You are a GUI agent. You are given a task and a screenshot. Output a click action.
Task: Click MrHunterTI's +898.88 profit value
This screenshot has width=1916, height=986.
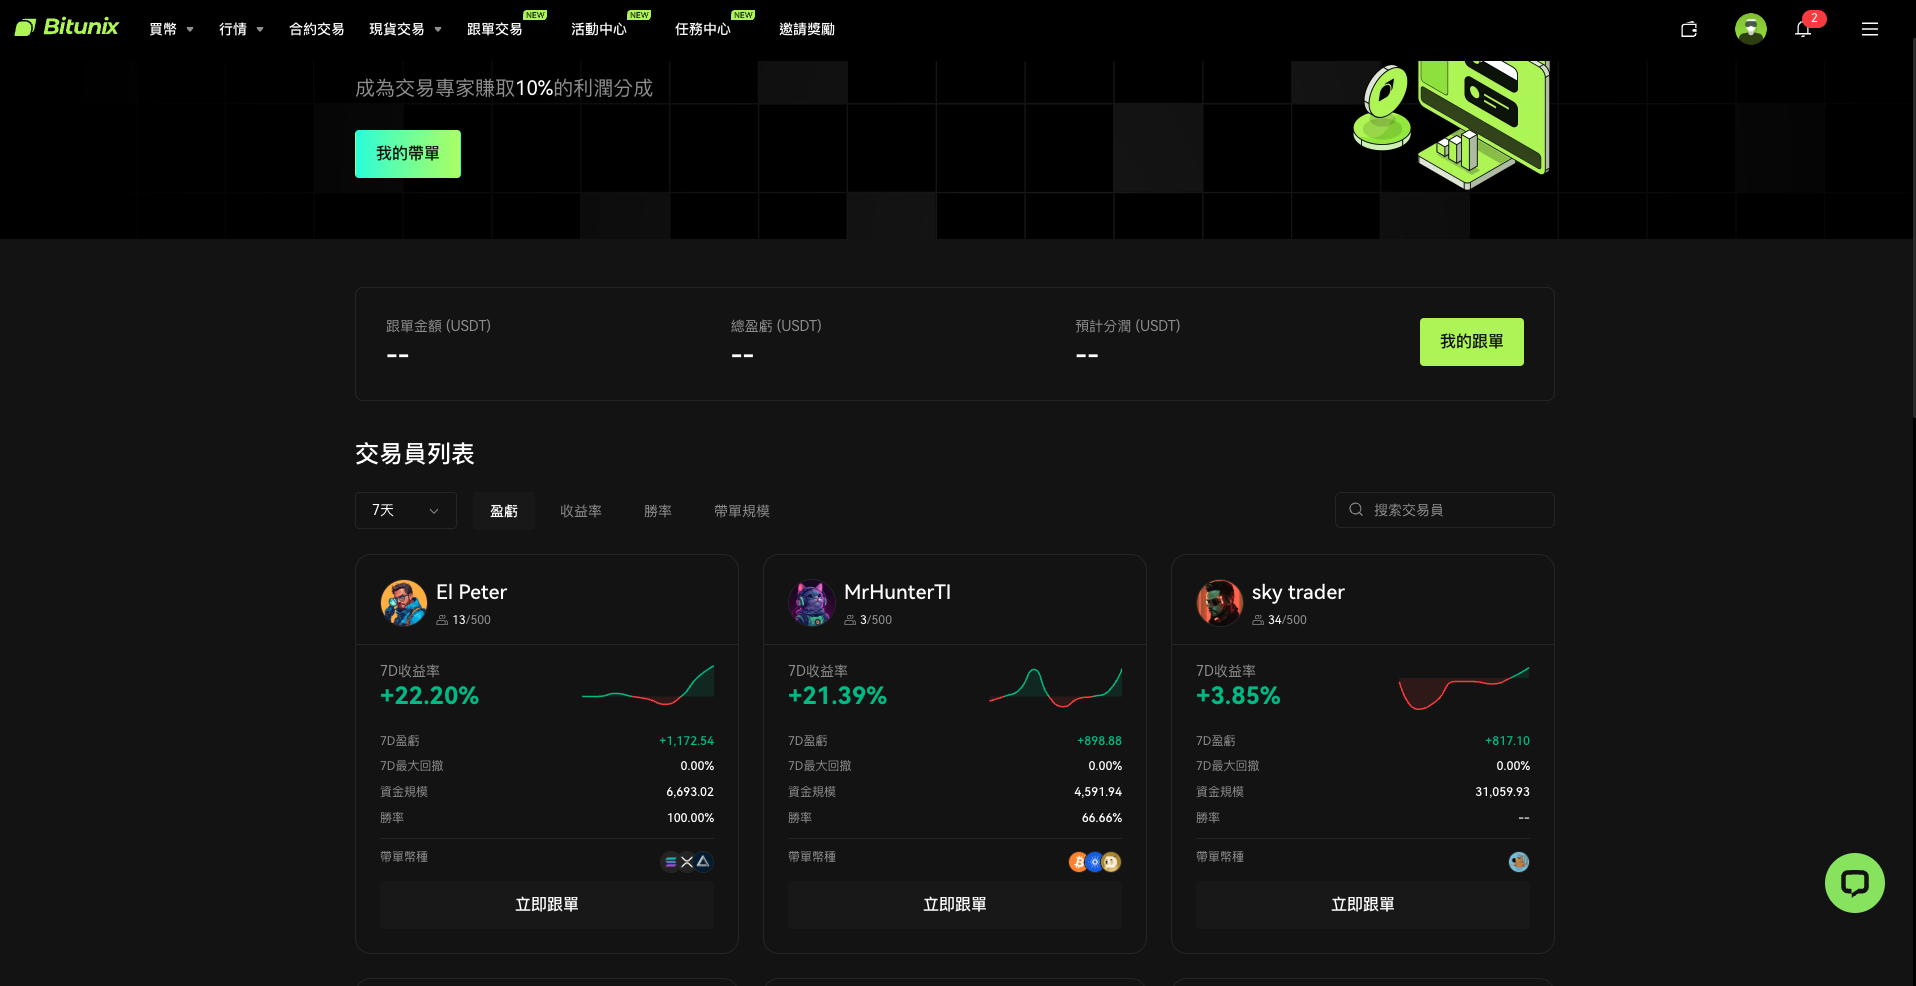click(1099, 741)
